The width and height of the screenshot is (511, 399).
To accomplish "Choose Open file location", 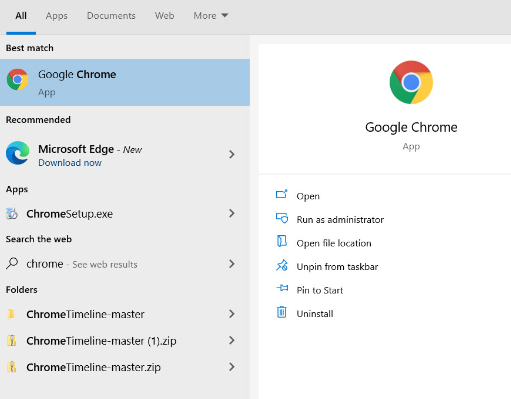I will point(334,243).
